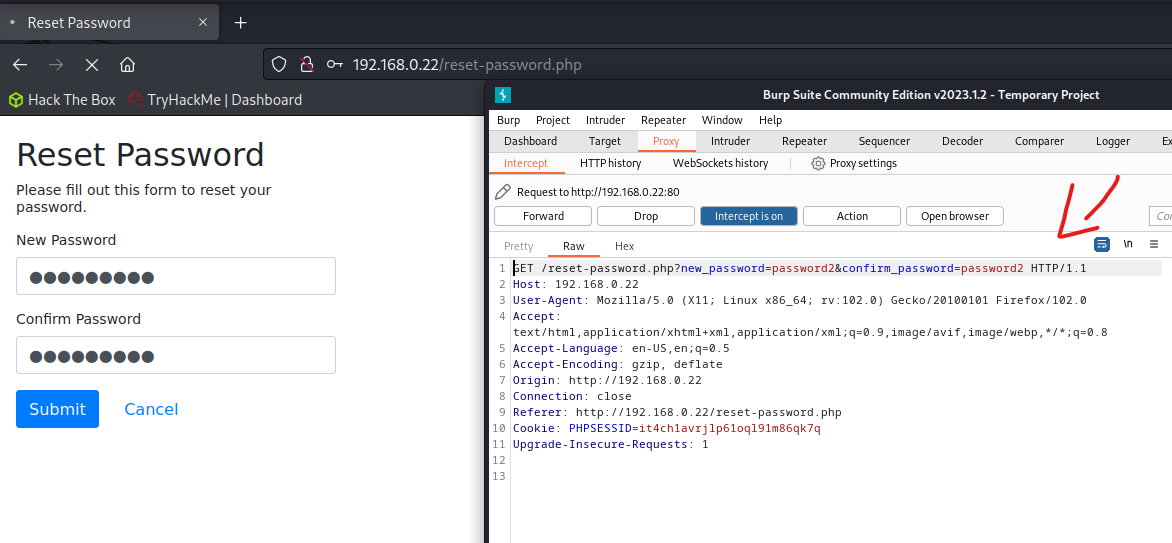Close the Reset Password tab
This screenshot has height=543, width=1172.
click(203, 22)
